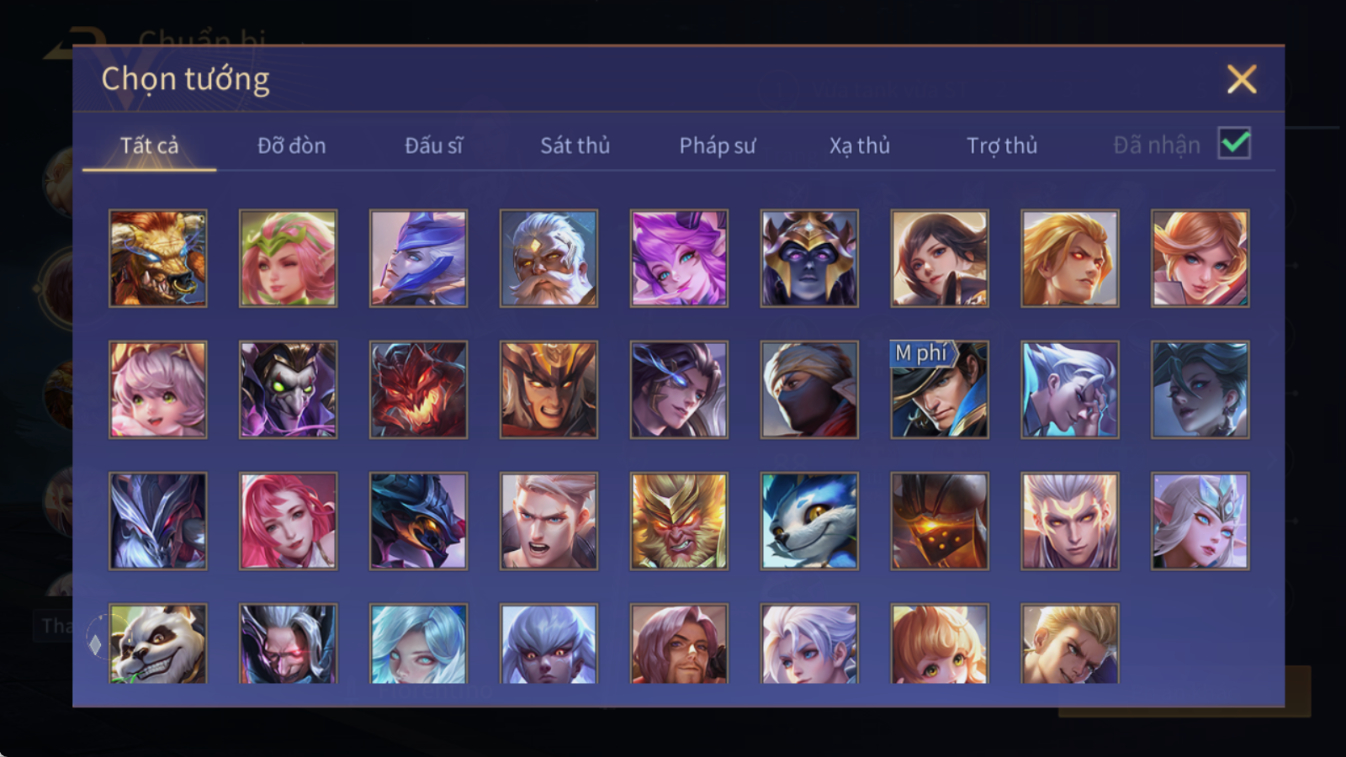Screen dimensions: 1346x757
Task: Choose the golden monkey king hero
Action: click(x=679, y=521)
